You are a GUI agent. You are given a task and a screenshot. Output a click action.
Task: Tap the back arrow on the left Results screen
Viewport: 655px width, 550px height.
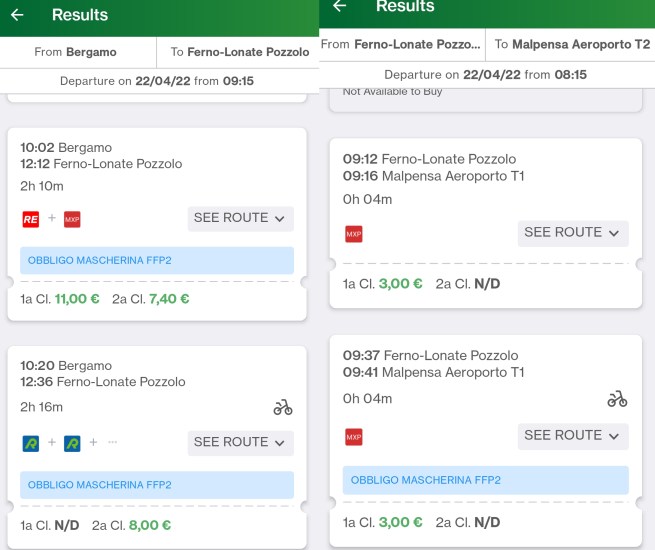(x=17, y=15)
